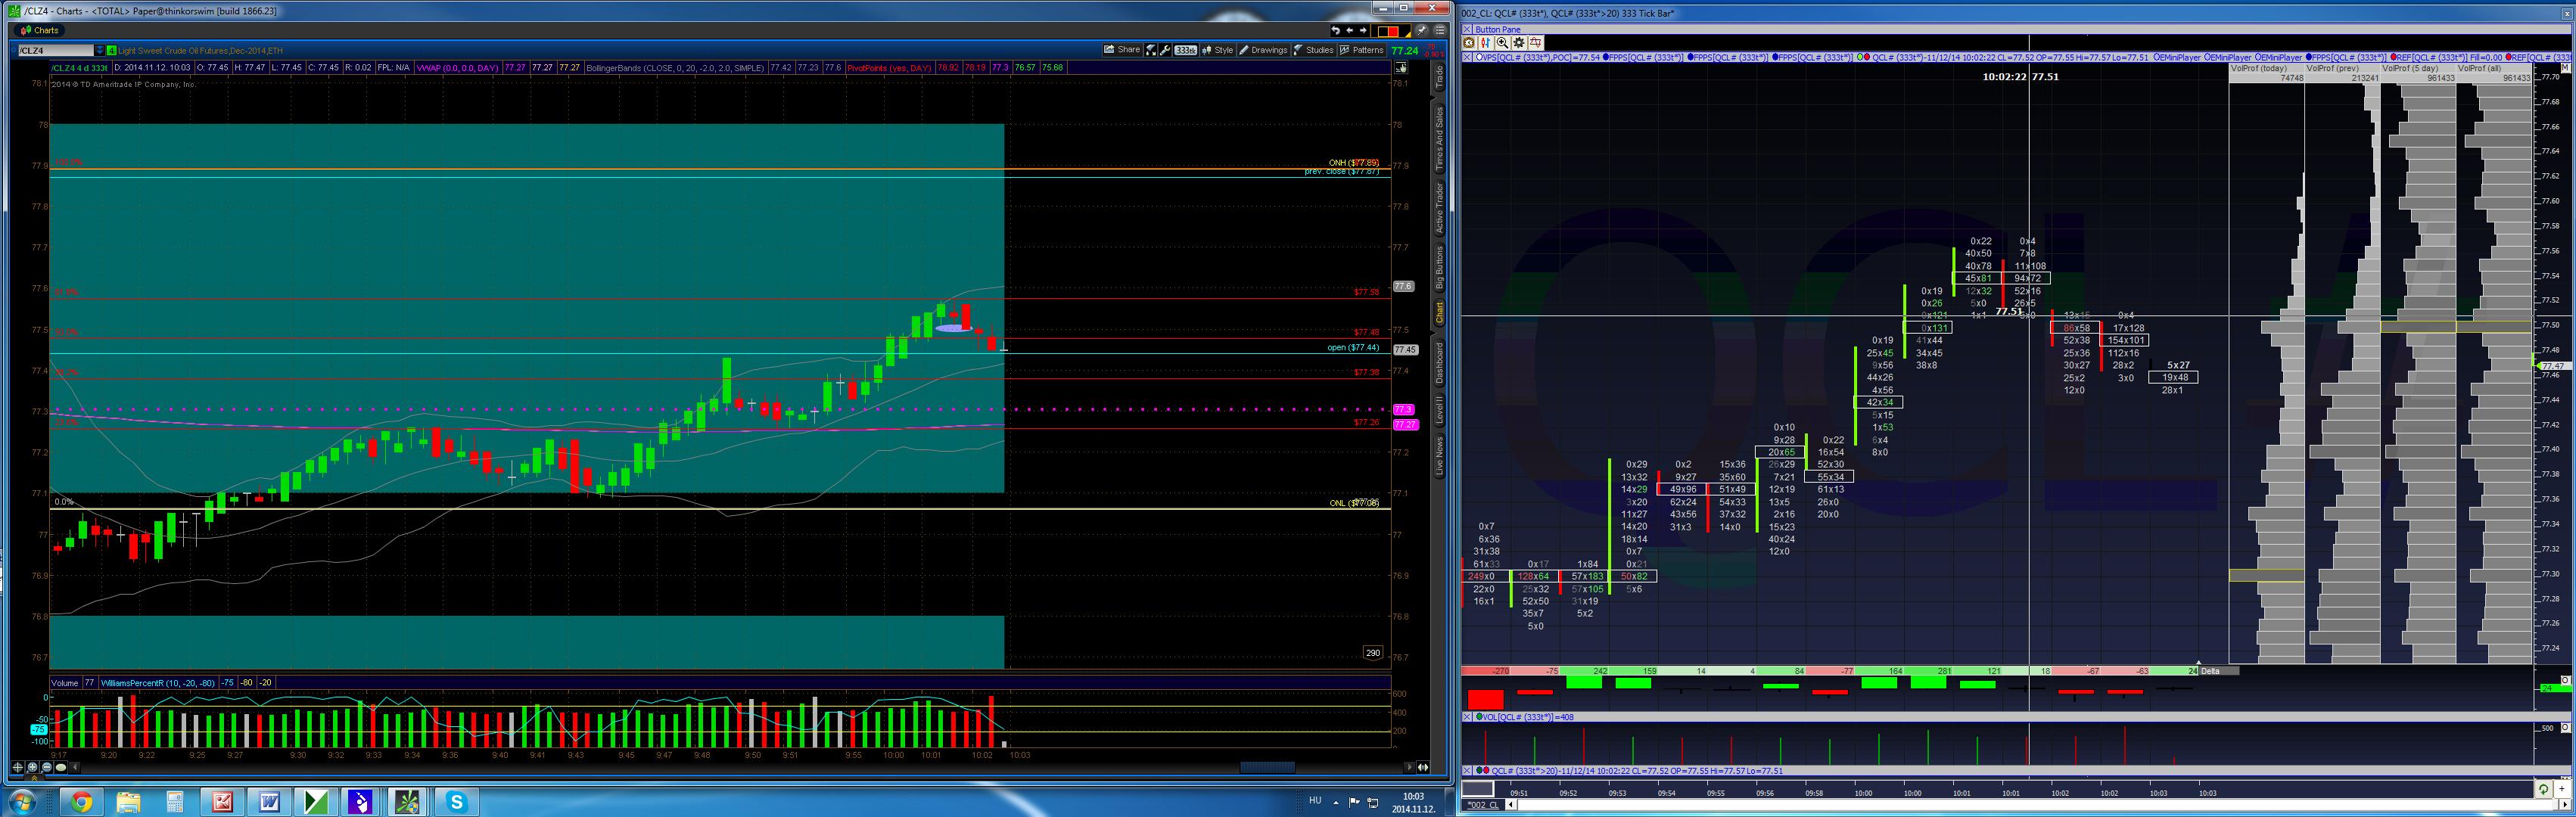This screenshot has height=817, width=2576.
Task: Click the magnifier zoom icon in Button Pane
Action: [1503, 43]
